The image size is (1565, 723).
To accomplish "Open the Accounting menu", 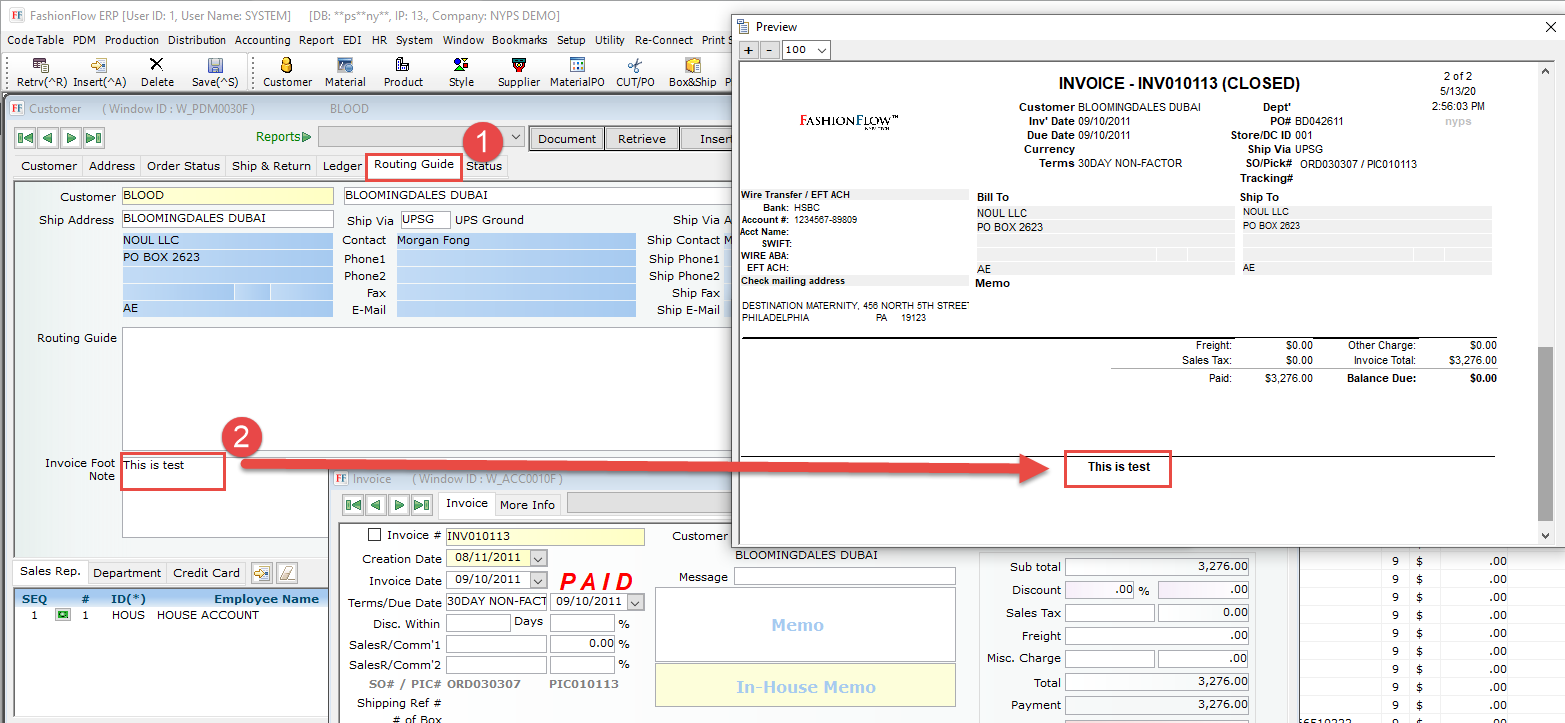I will point(262,40).
